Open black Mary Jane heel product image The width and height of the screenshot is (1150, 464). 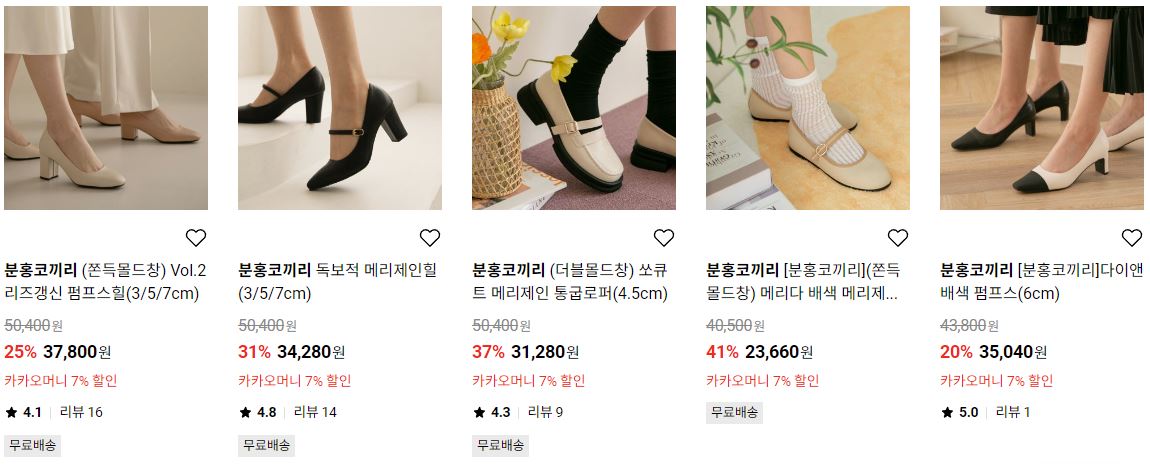tap(340, 108)
